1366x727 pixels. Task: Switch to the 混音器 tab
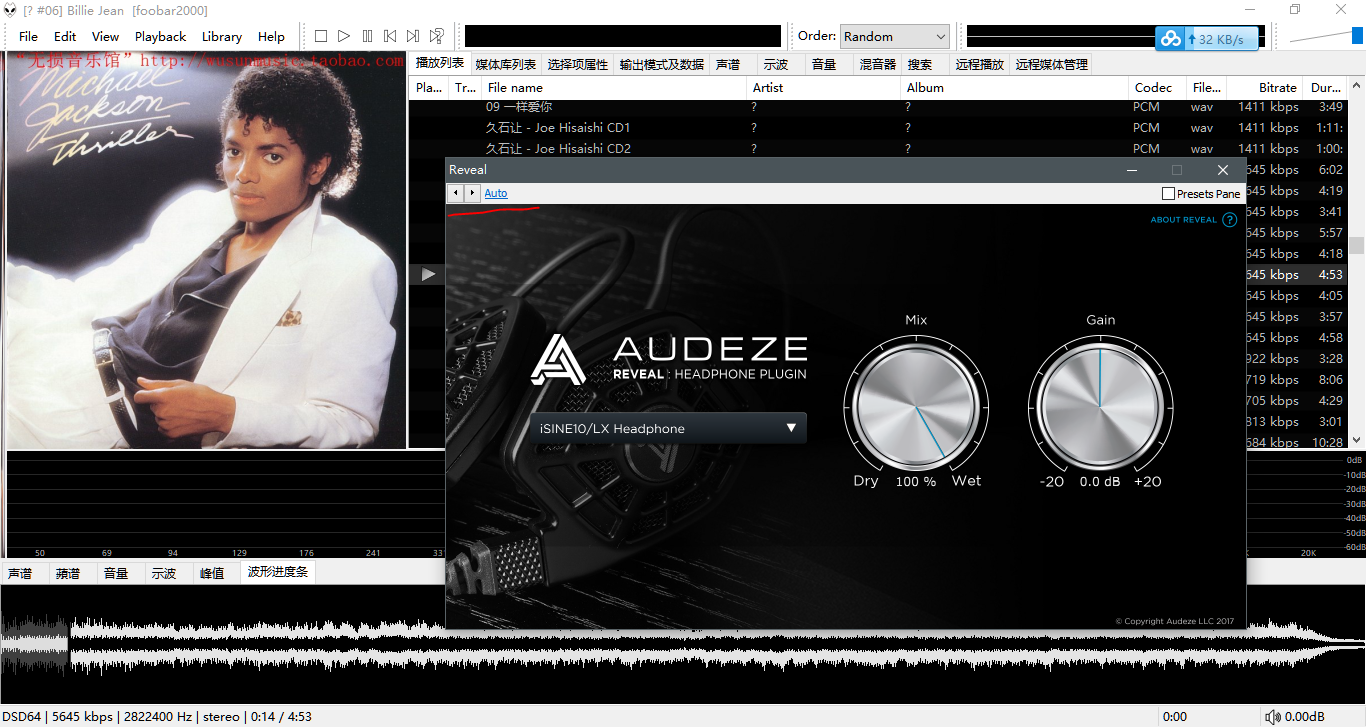click(877, 64)
